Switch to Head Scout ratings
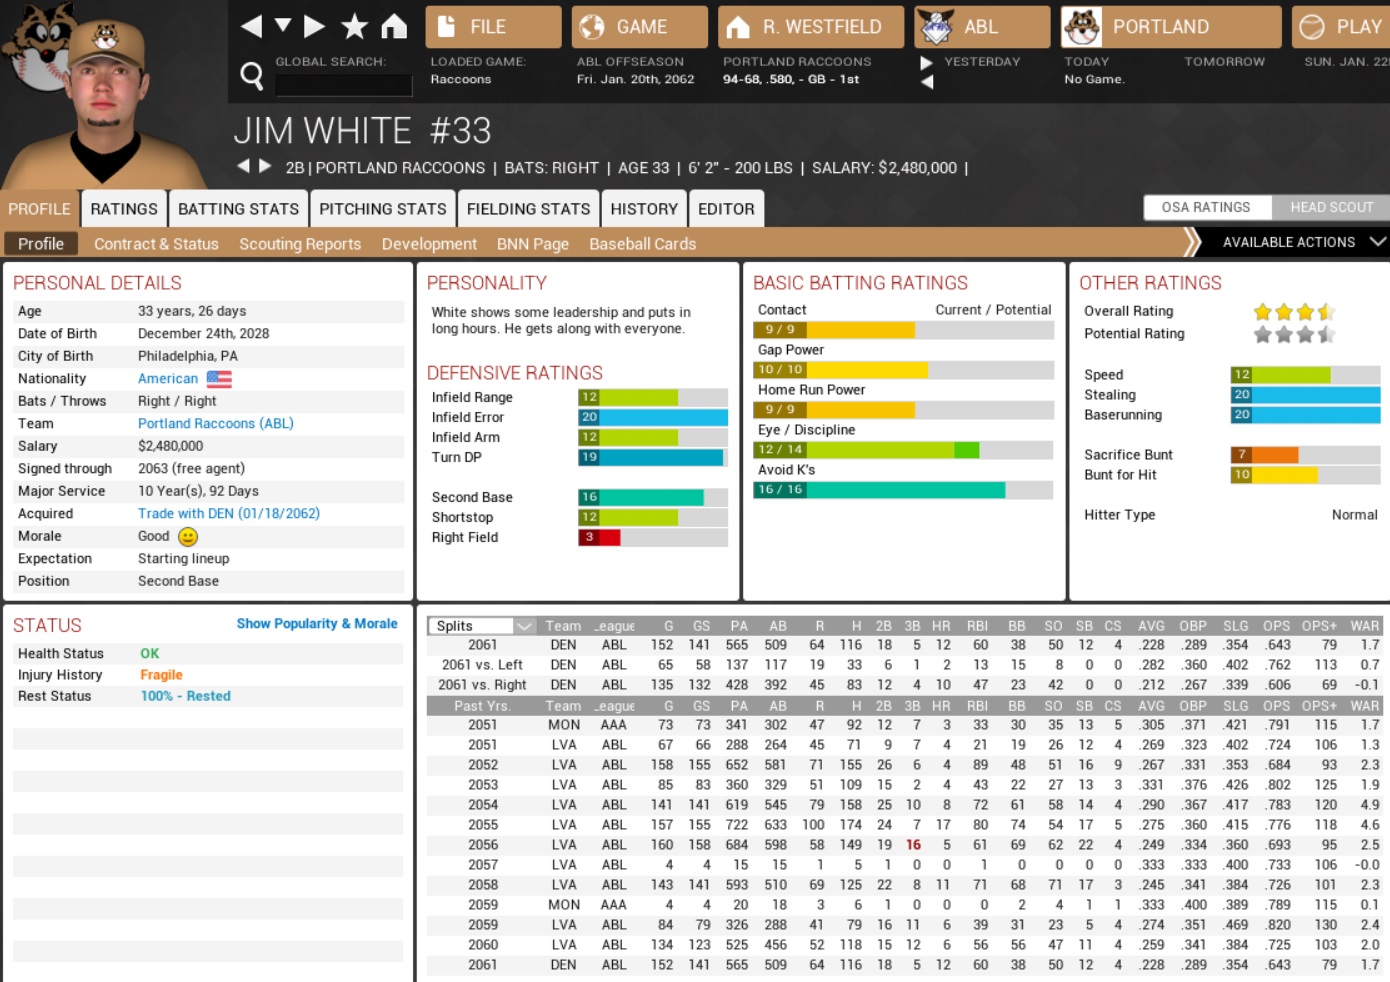The image size is (1390, 982). pyautogui.click(x=1331, y=207)
